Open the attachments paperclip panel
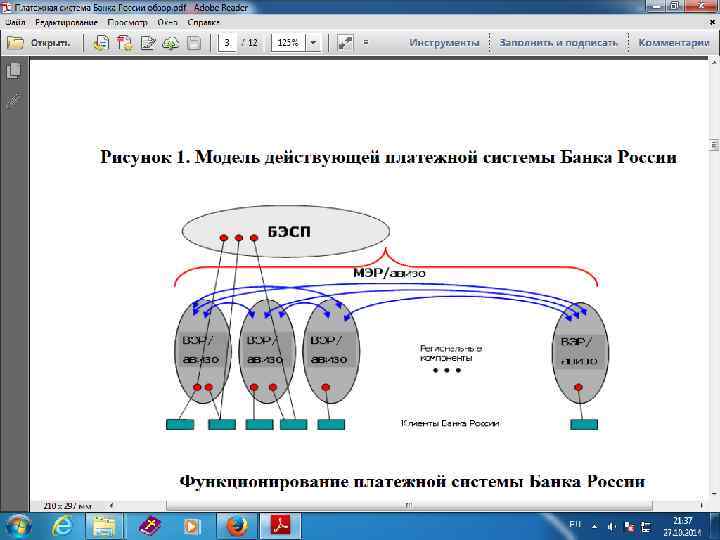The image size is (720, 540). tap(14, 100)
